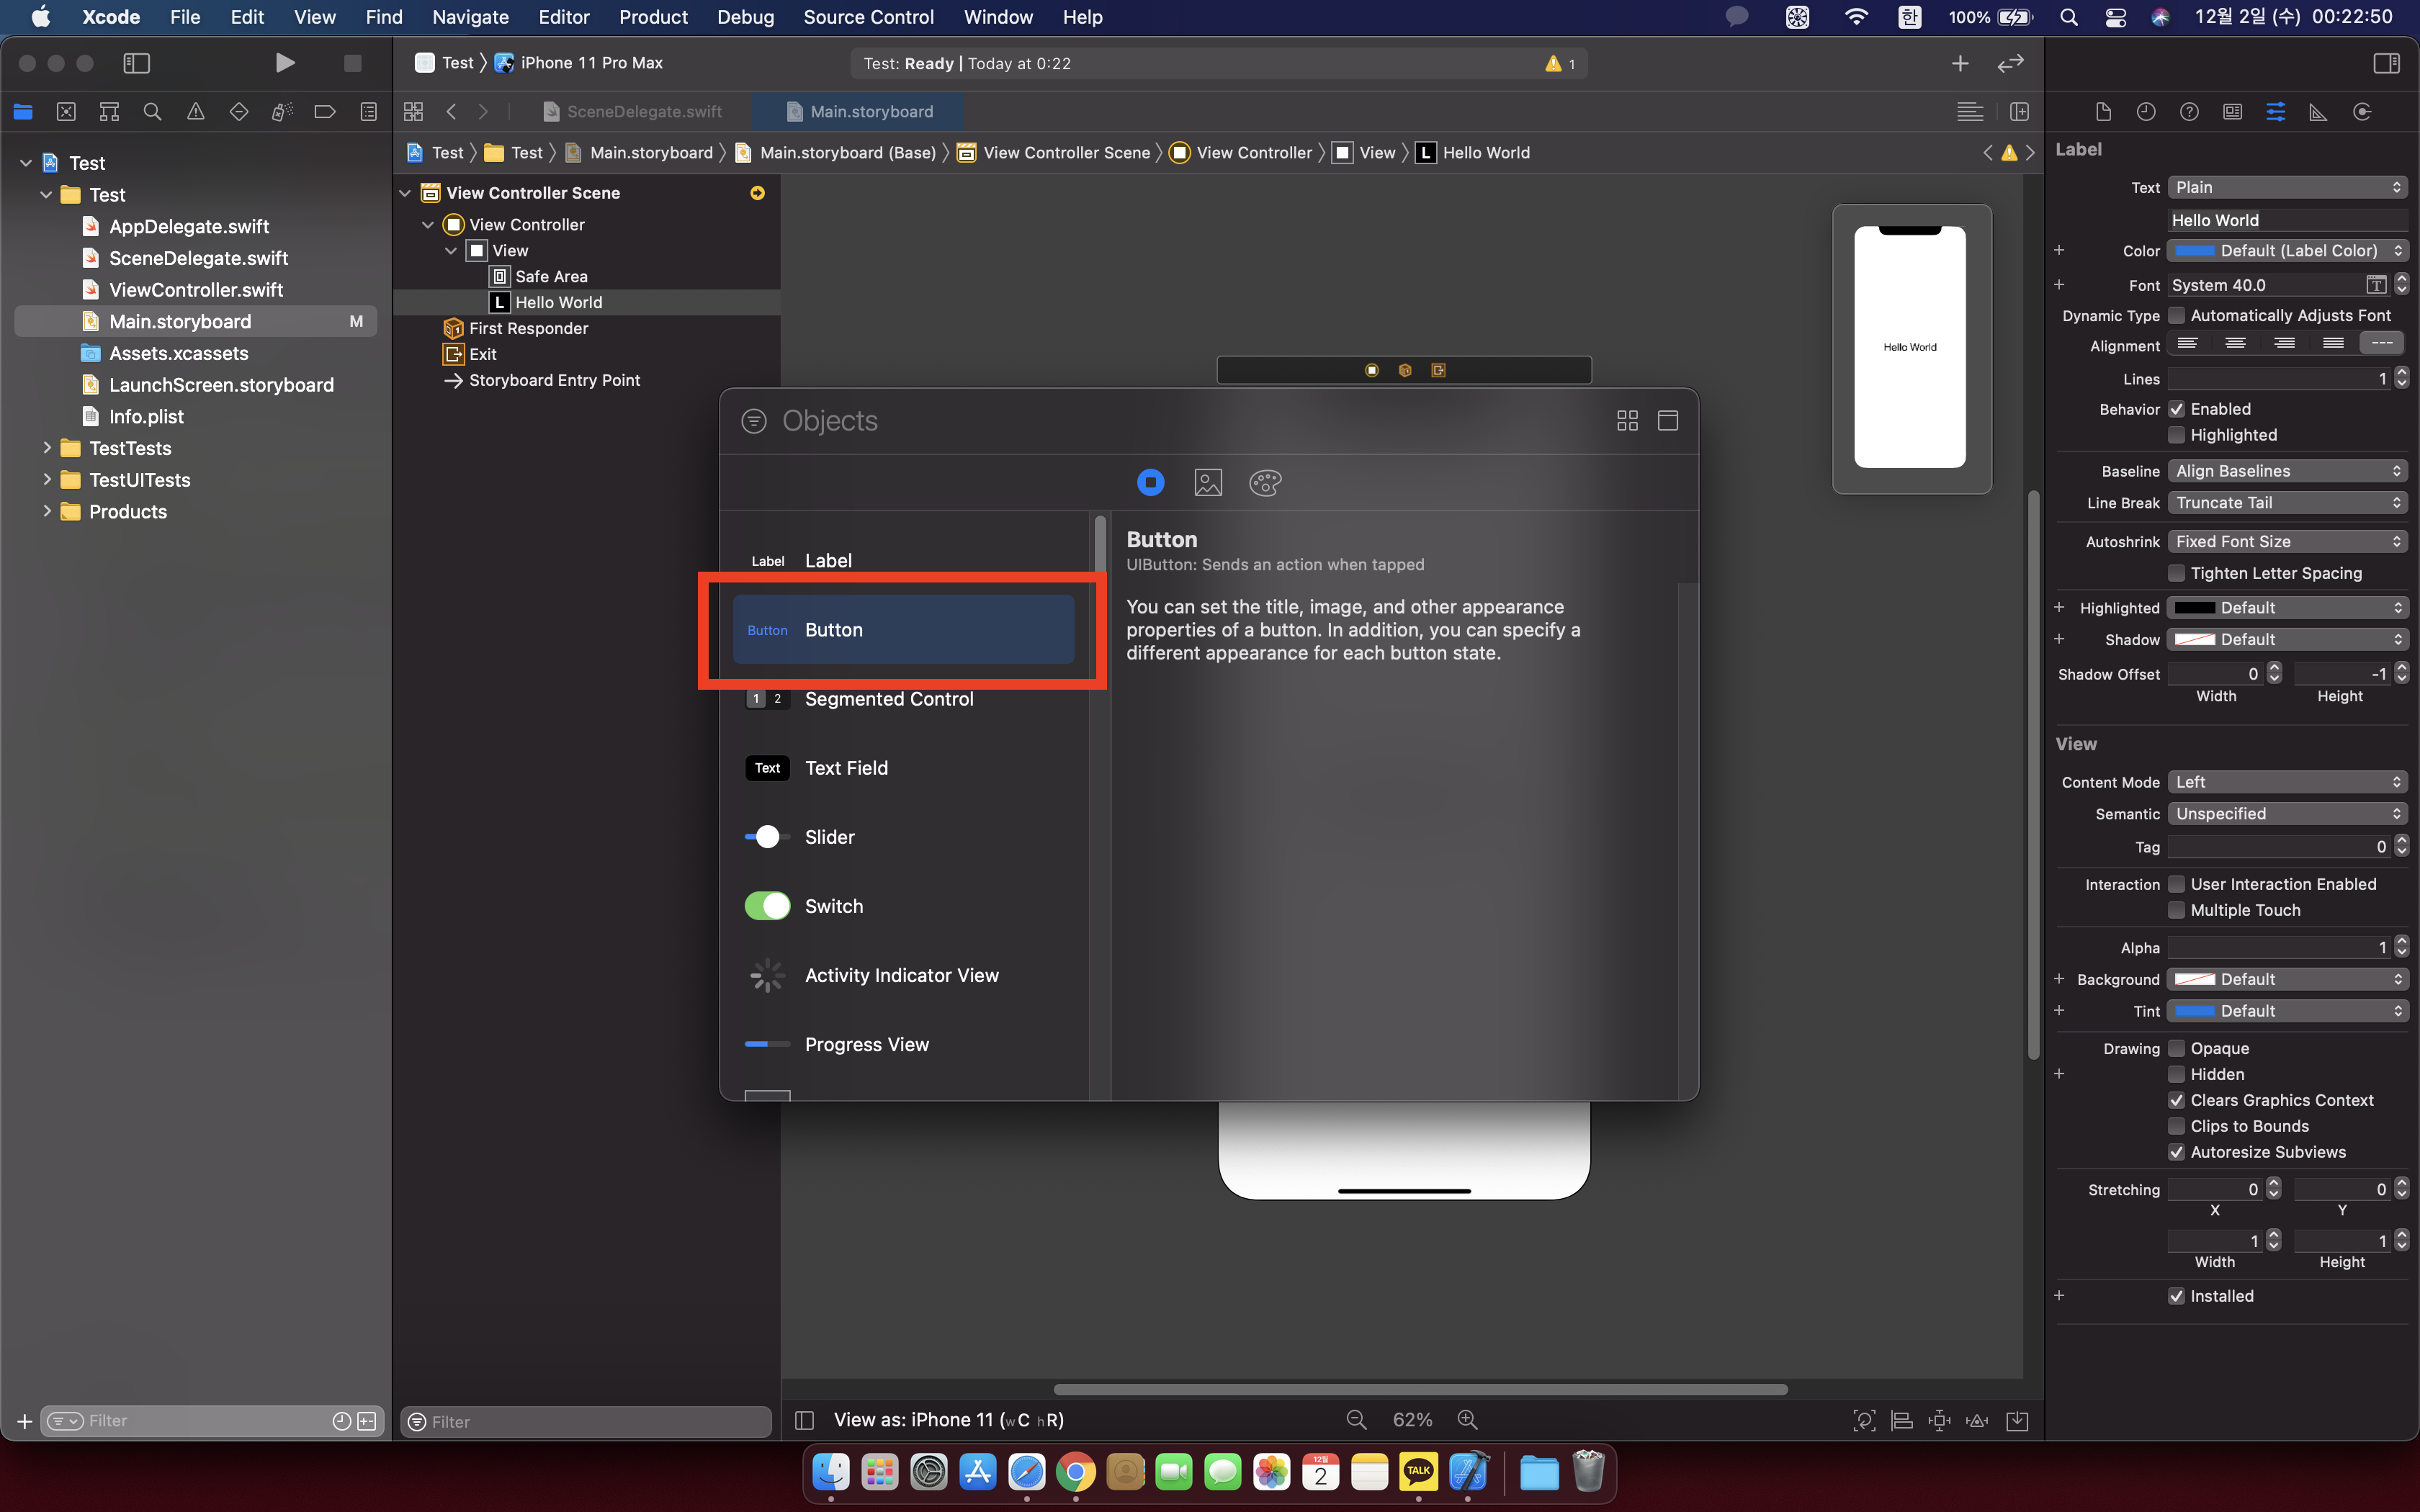The height and width of the screenshot is (1512, 2420).
Task: Check the Hidden drawing checkbox
Action: [2176, 1074]
